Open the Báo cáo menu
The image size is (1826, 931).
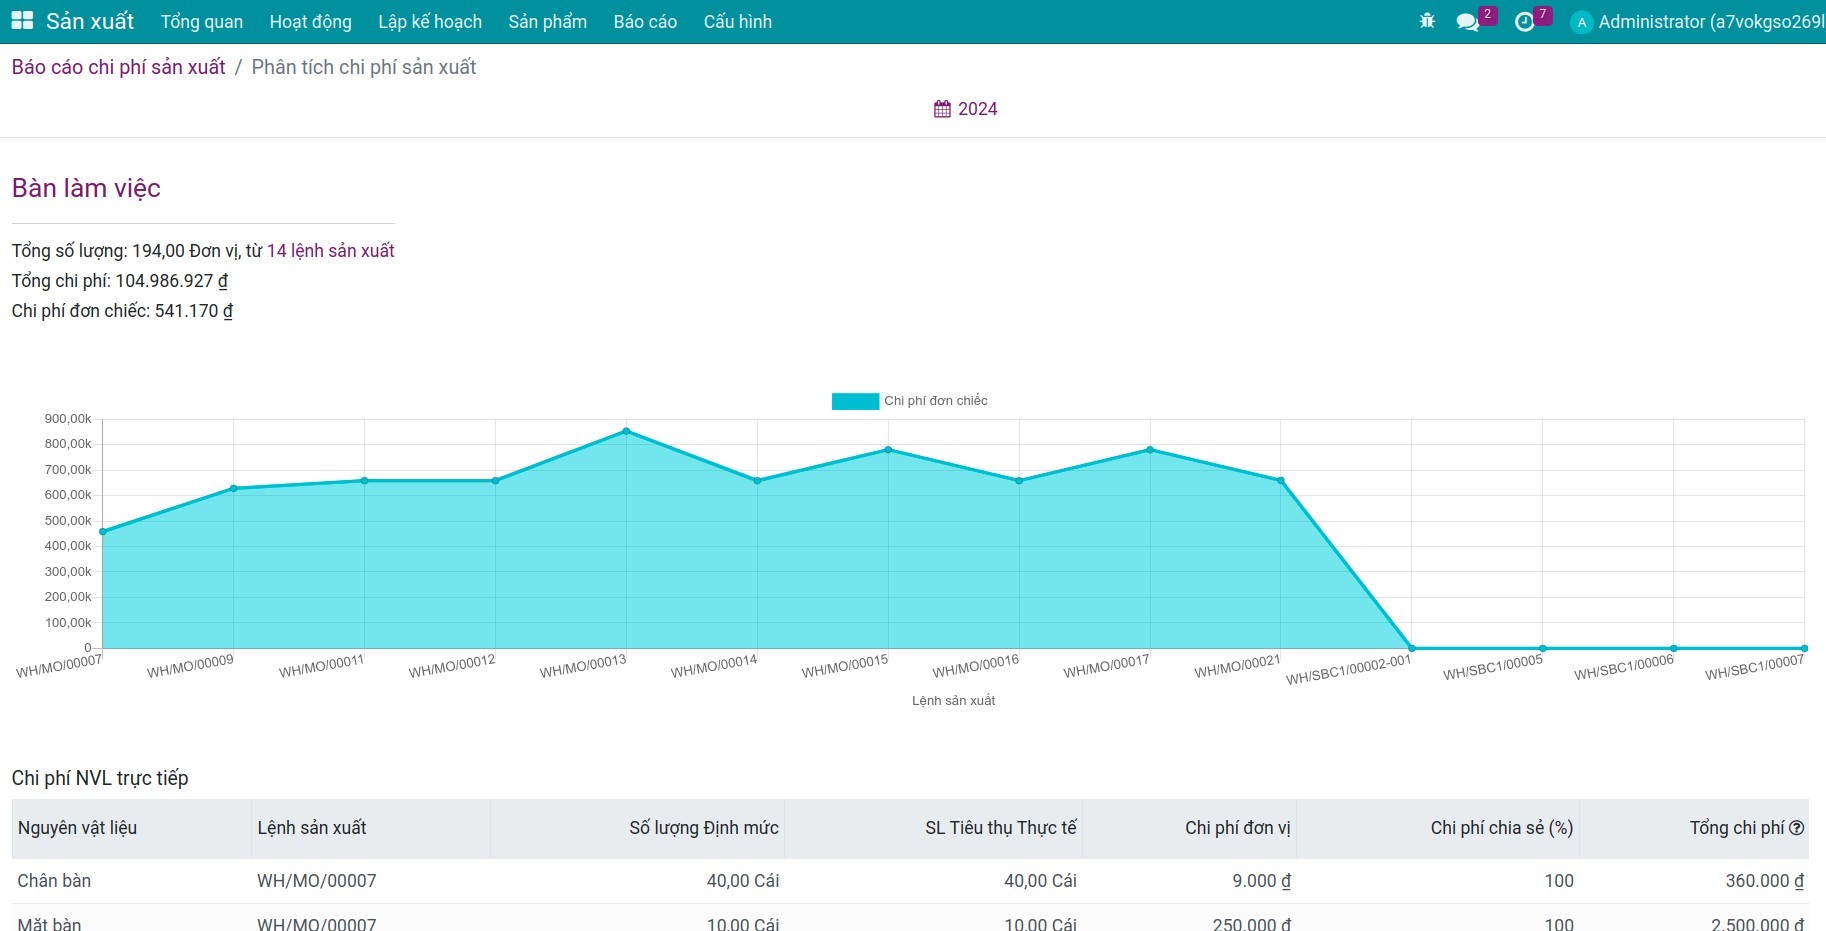[x=645, y=21]
